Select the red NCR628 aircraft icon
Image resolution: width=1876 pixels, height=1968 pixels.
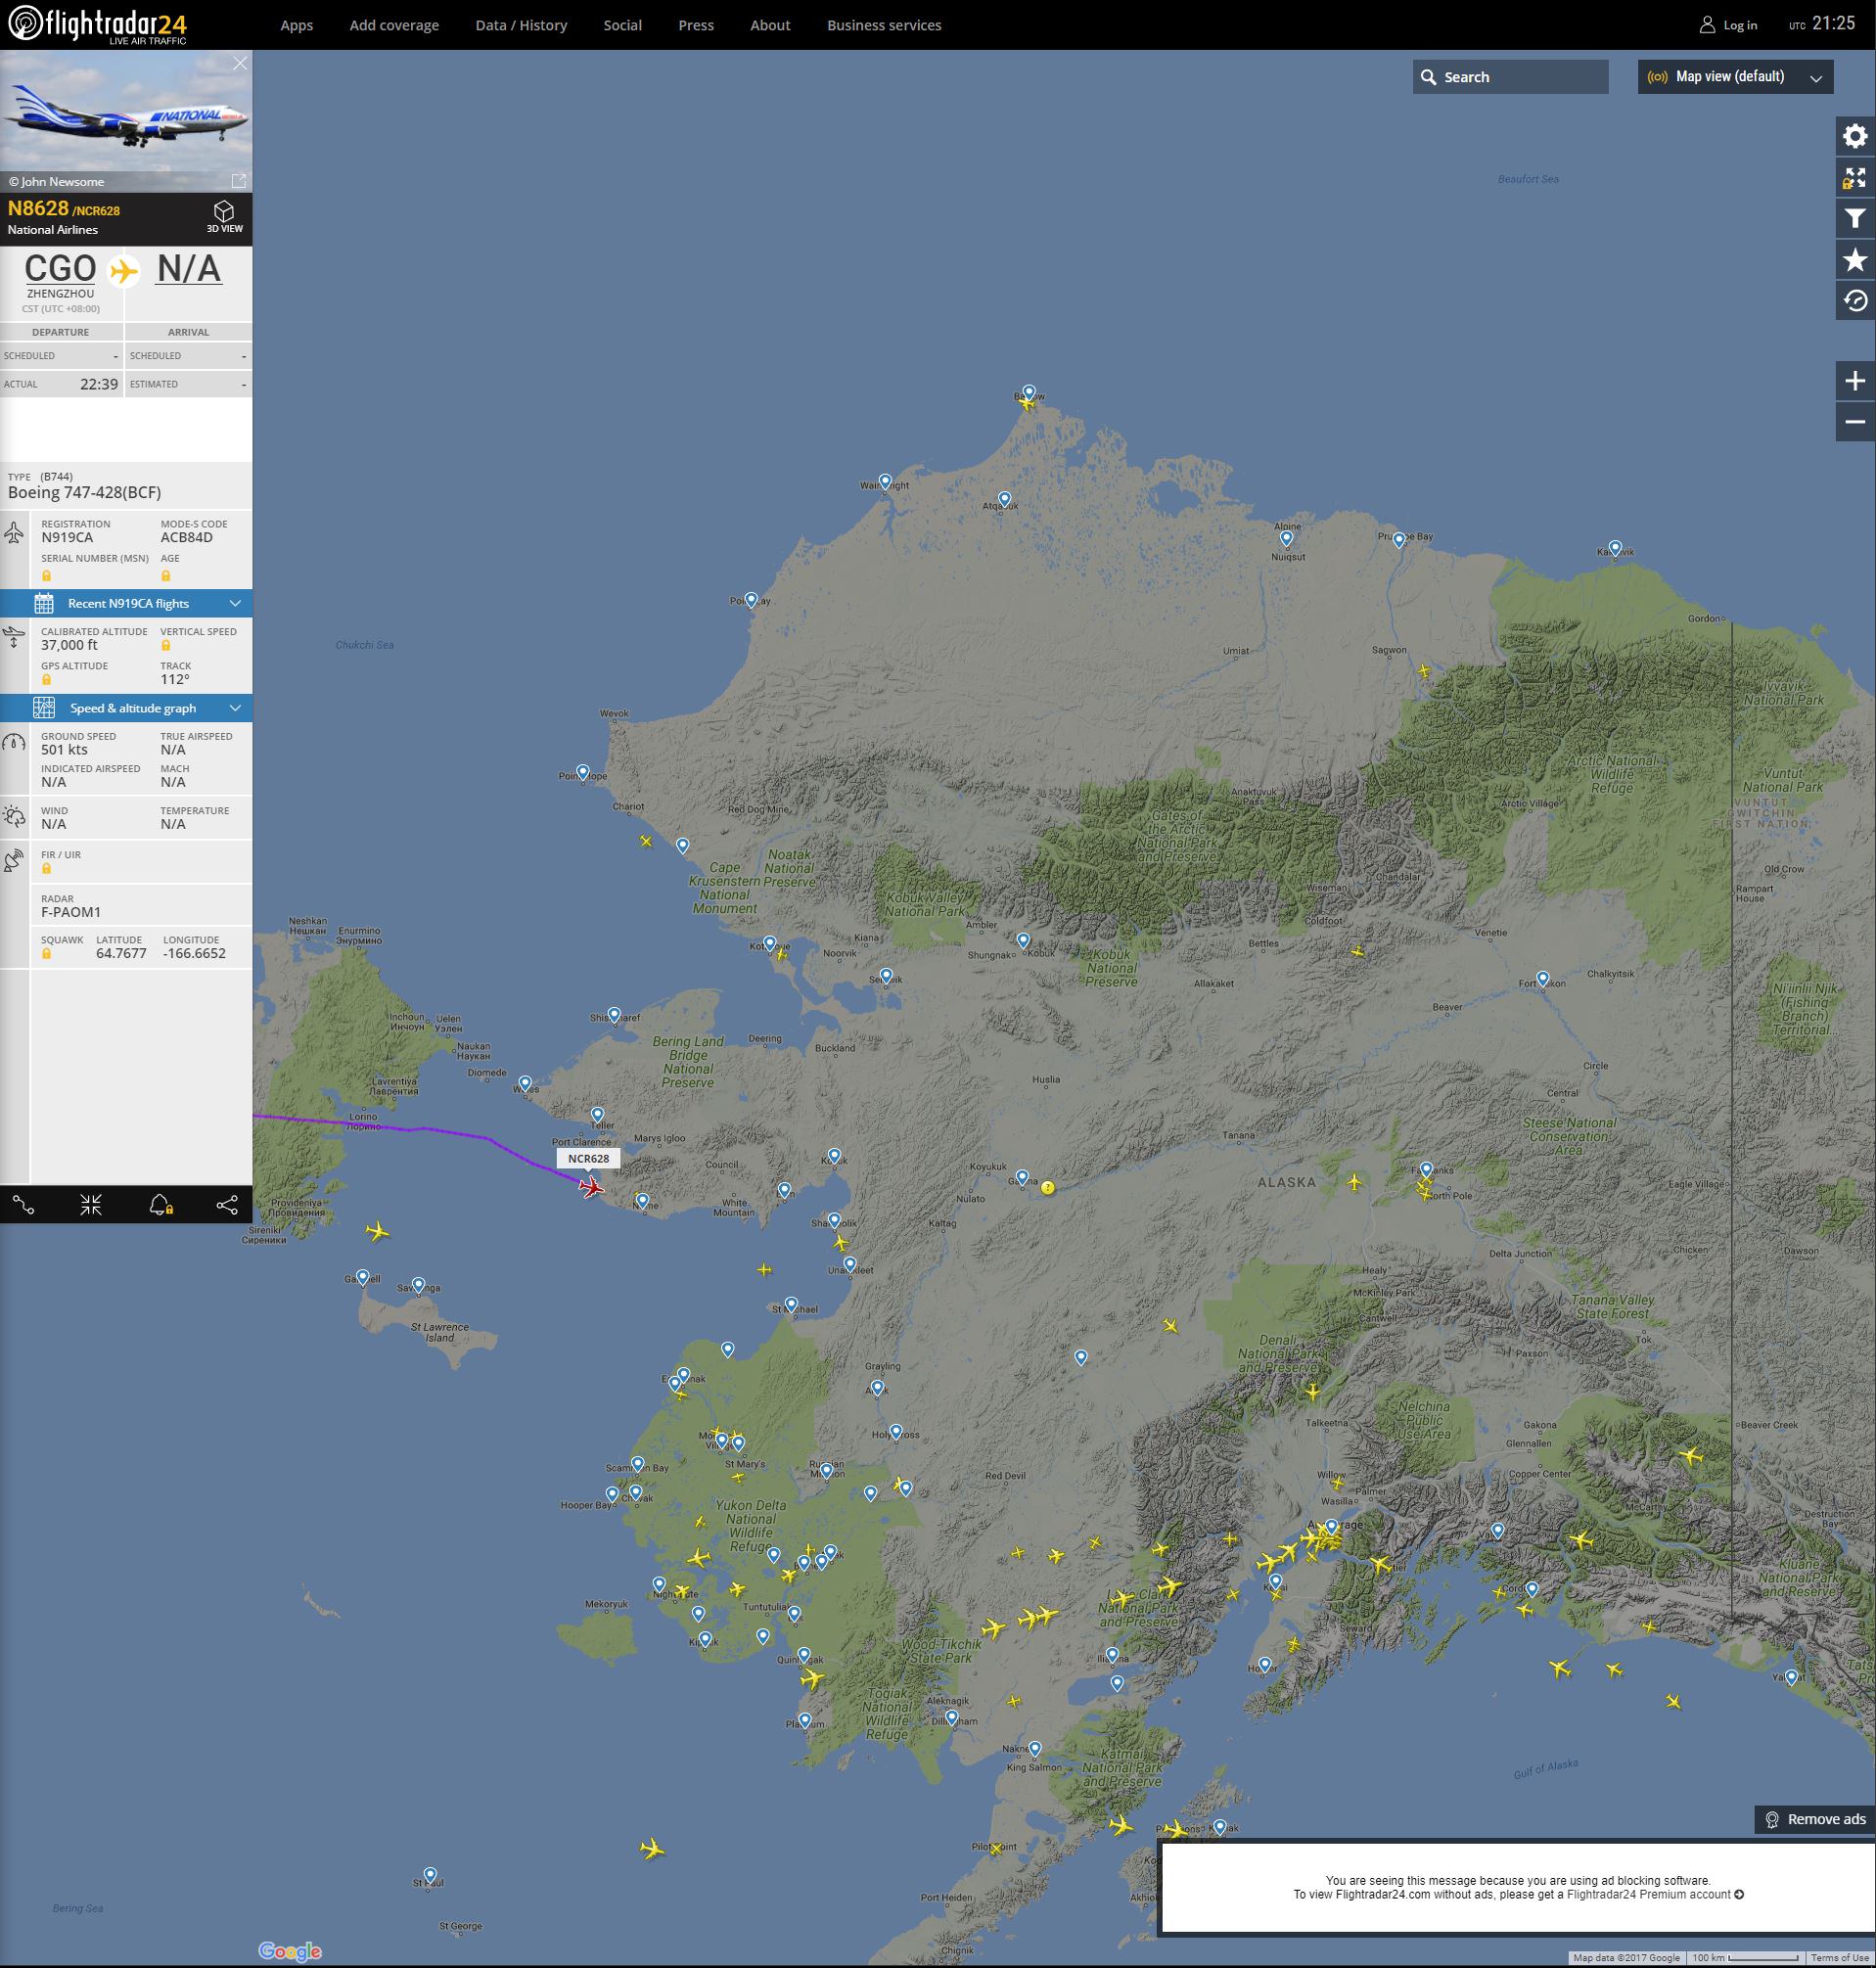(591, 1187)
